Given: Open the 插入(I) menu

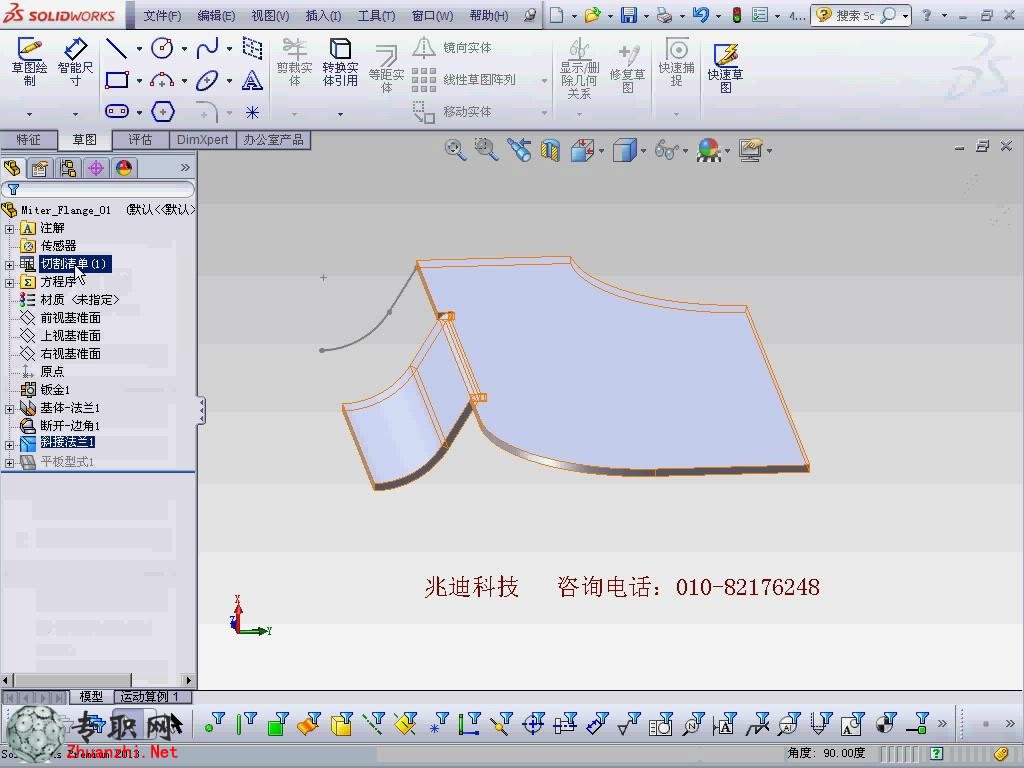Looking at the screenshot, I should click(323, 15).
